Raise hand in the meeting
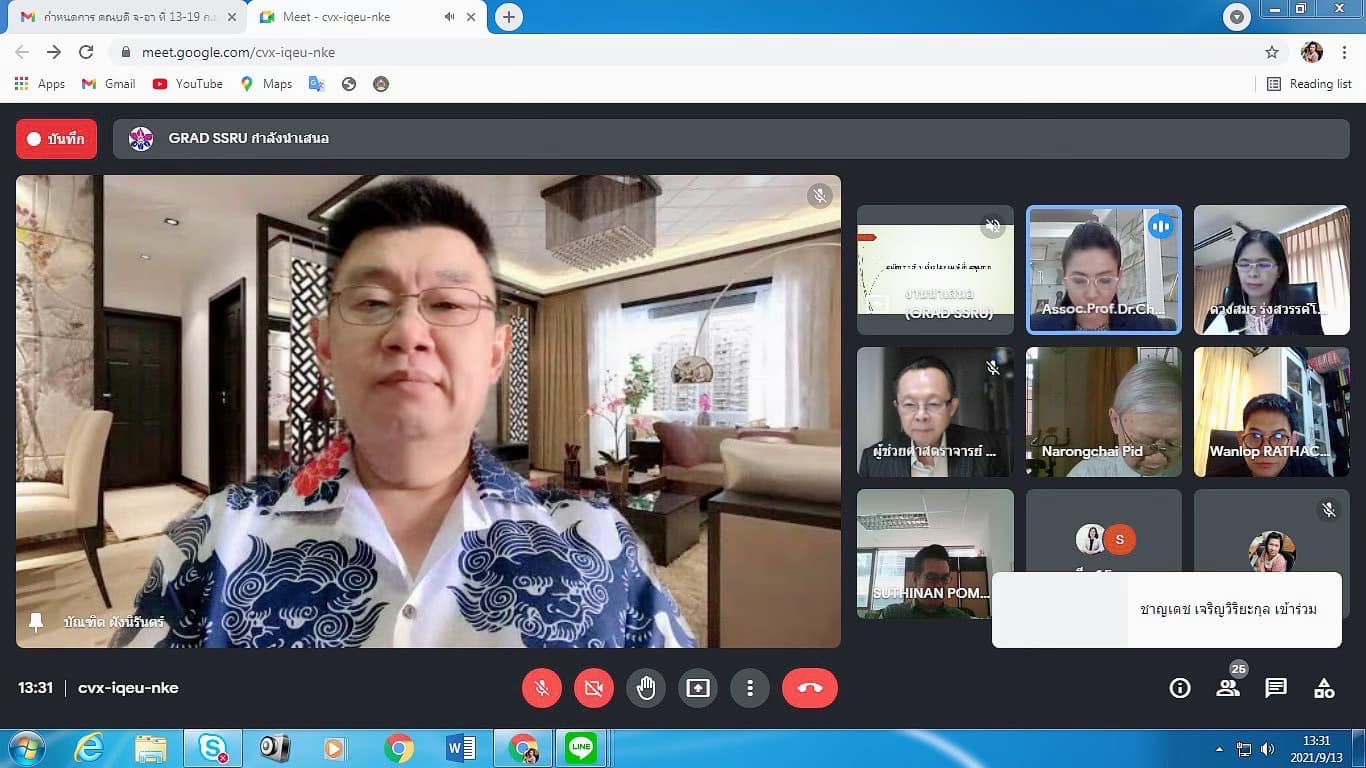This screenshot has height=768, width=1366. pos(646,688)
